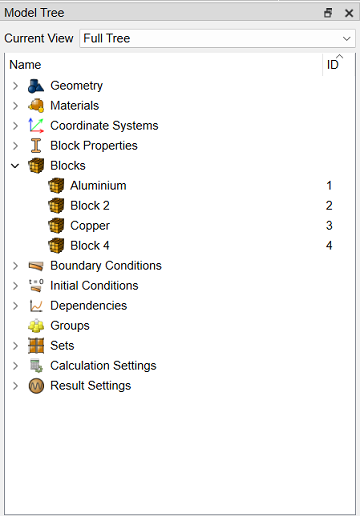Click the Geometry shapes icon

[36, 86]
